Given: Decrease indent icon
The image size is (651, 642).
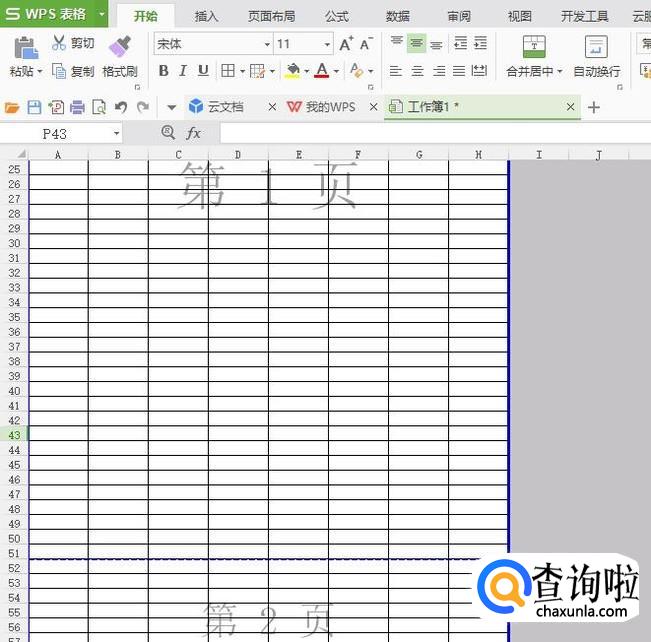Looking at the screenshot, I should 460,43.
